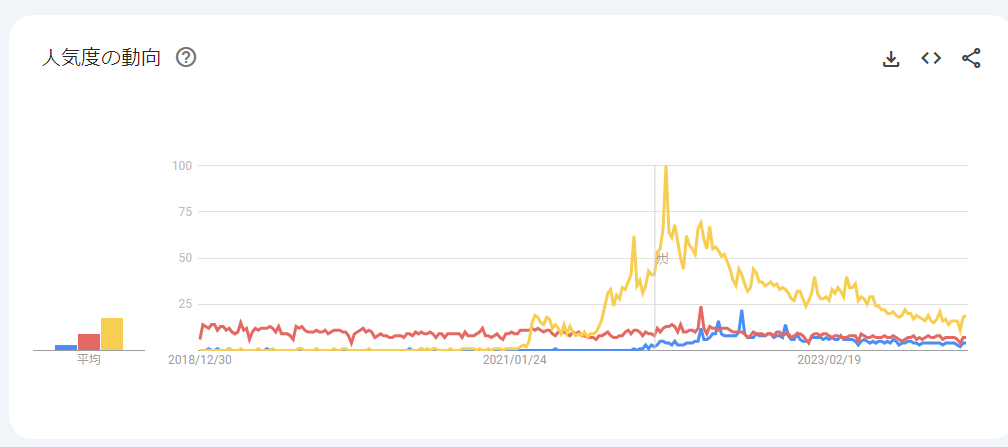Click the yellow line's peak at 100

tap(666, 167)
